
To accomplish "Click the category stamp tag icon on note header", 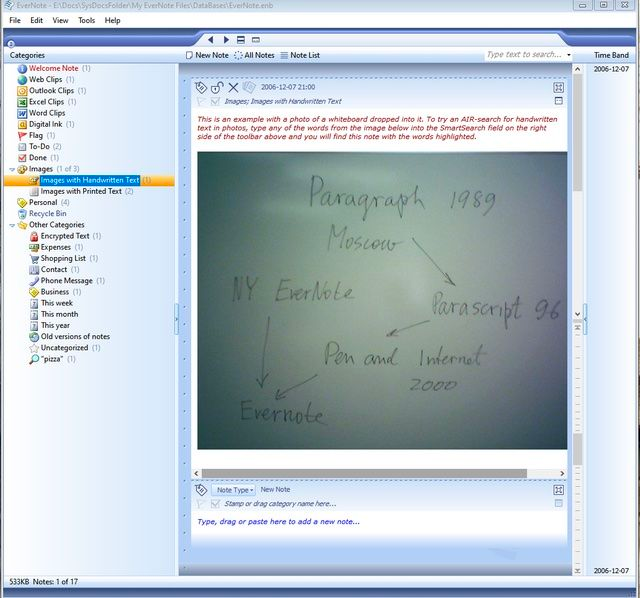I will point(201,87).
